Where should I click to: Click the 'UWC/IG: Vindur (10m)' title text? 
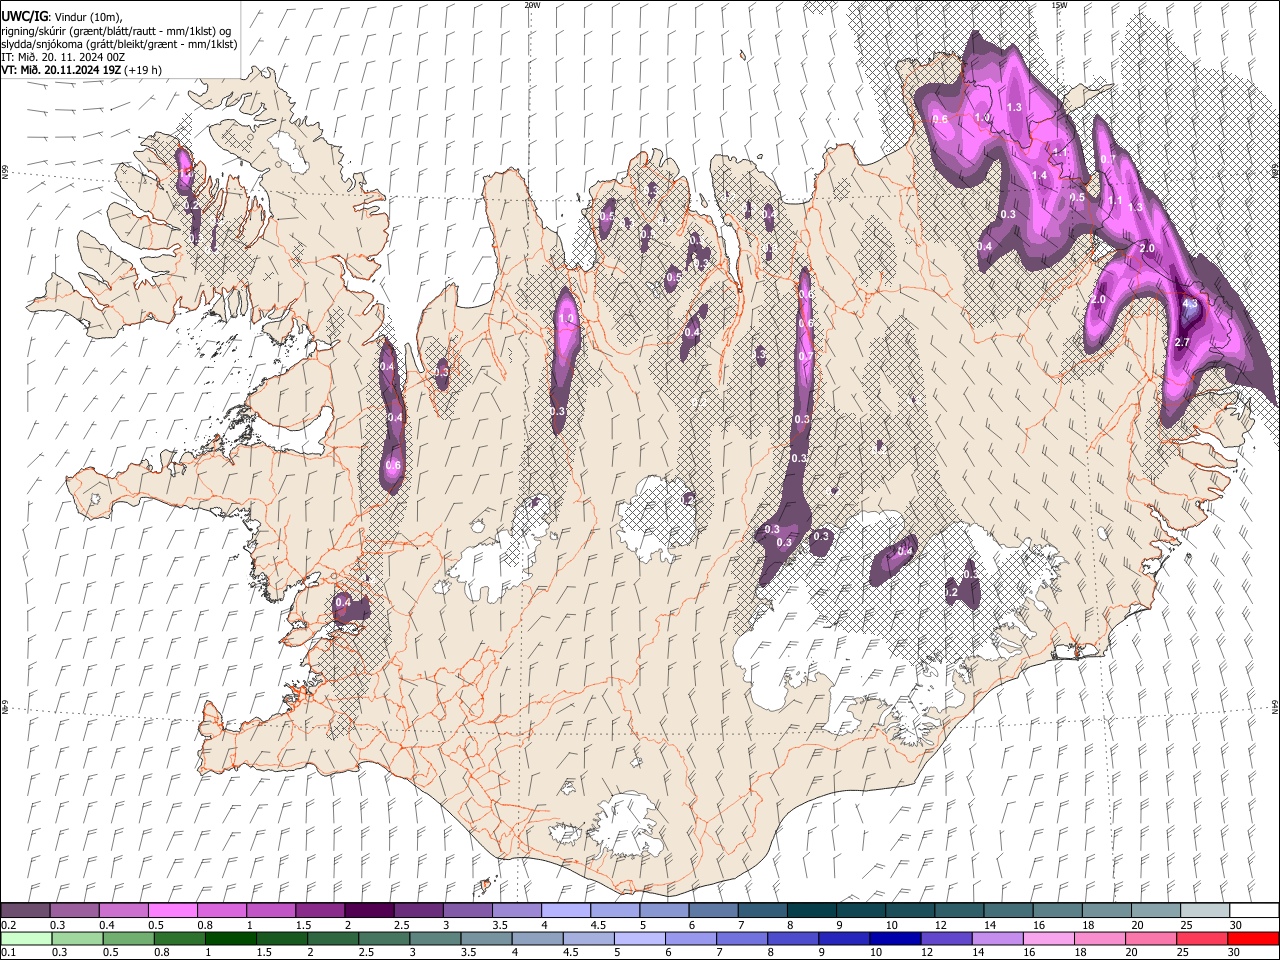coord(61,16)
